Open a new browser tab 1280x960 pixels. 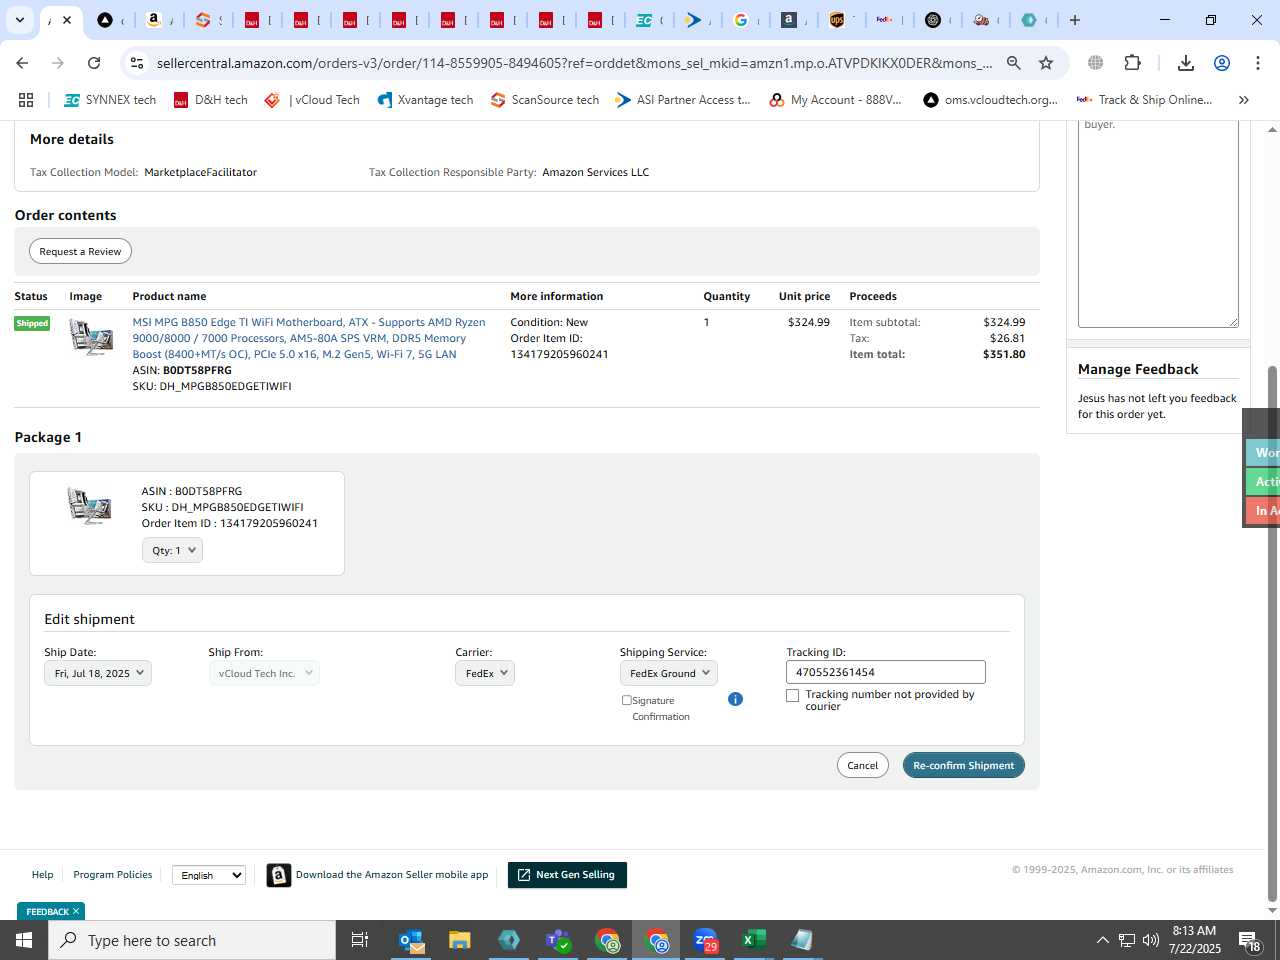pos(1075,20)
